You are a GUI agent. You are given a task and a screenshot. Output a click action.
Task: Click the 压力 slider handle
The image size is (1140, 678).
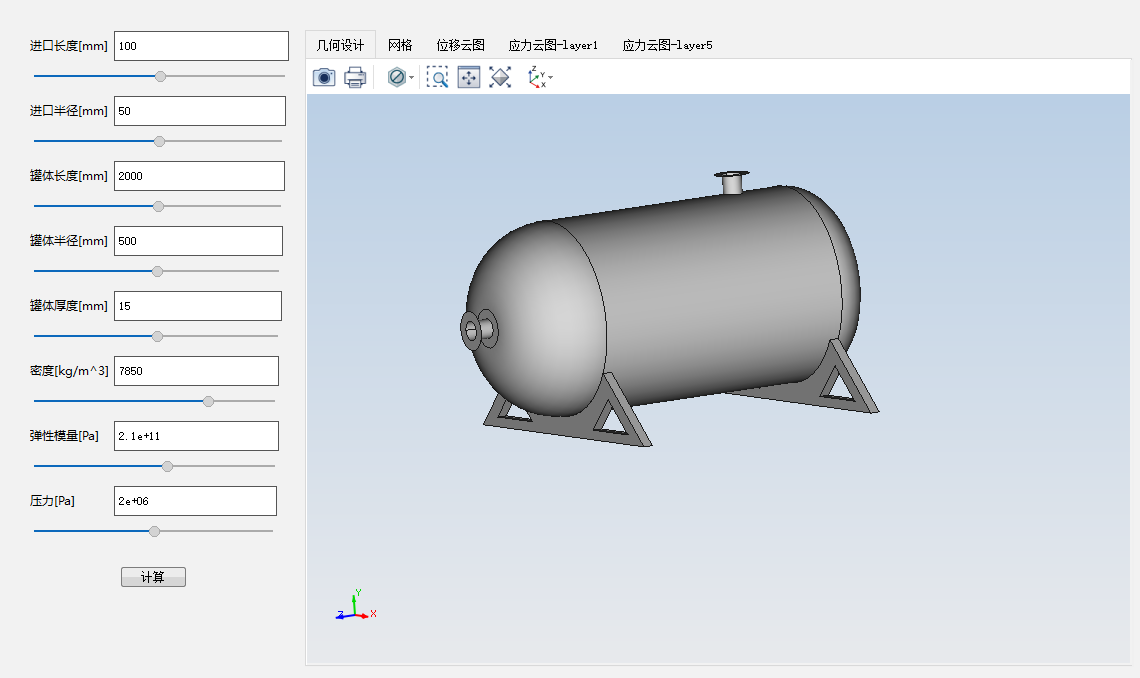point(154,531)
